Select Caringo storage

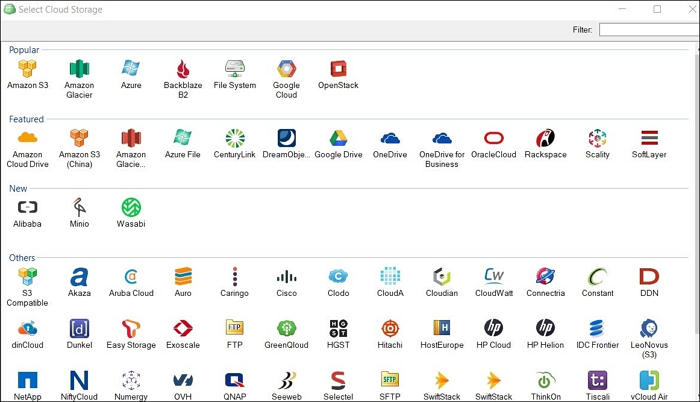[235, 282]
